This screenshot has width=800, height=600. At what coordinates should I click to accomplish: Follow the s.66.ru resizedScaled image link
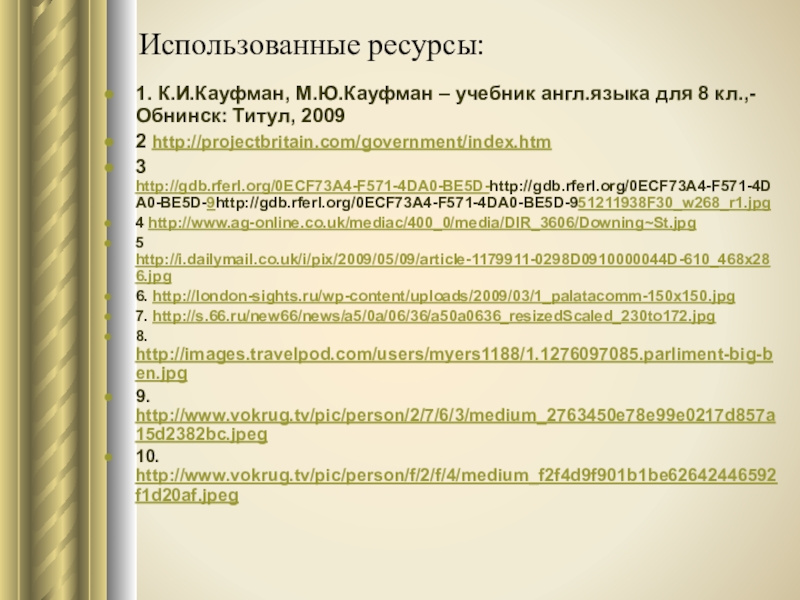[434, 316]
